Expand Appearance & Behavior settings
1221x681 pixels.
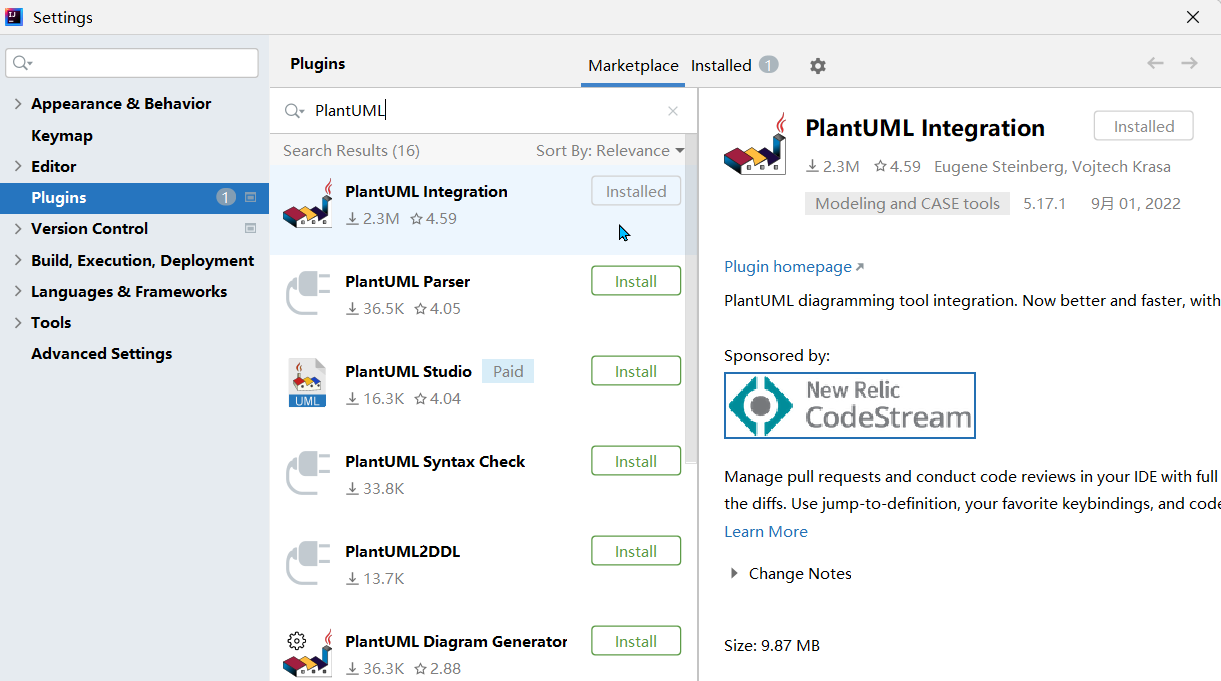[18, 104]
